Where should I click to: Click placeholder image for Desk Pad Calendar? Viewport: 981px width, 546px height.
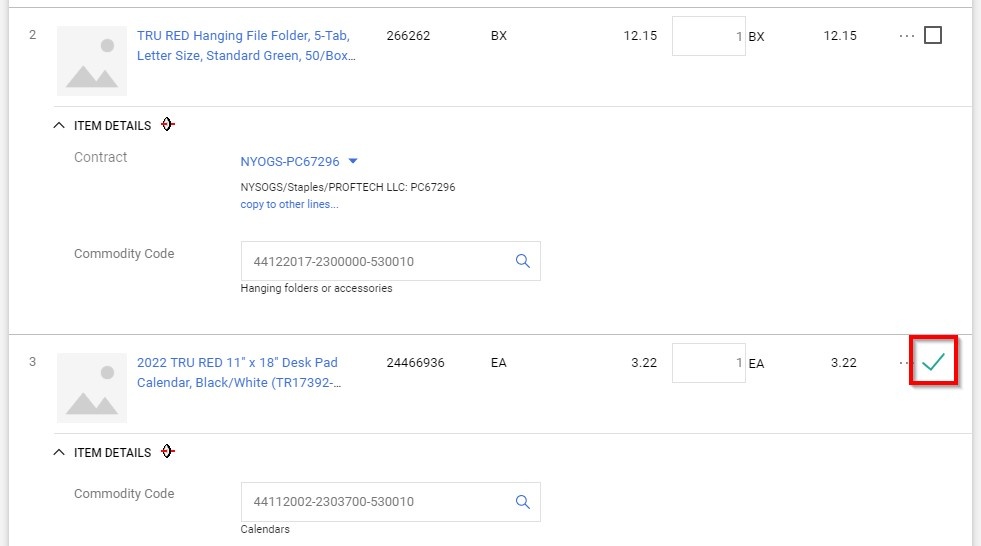pyautogui.click(x=92, y=388)
